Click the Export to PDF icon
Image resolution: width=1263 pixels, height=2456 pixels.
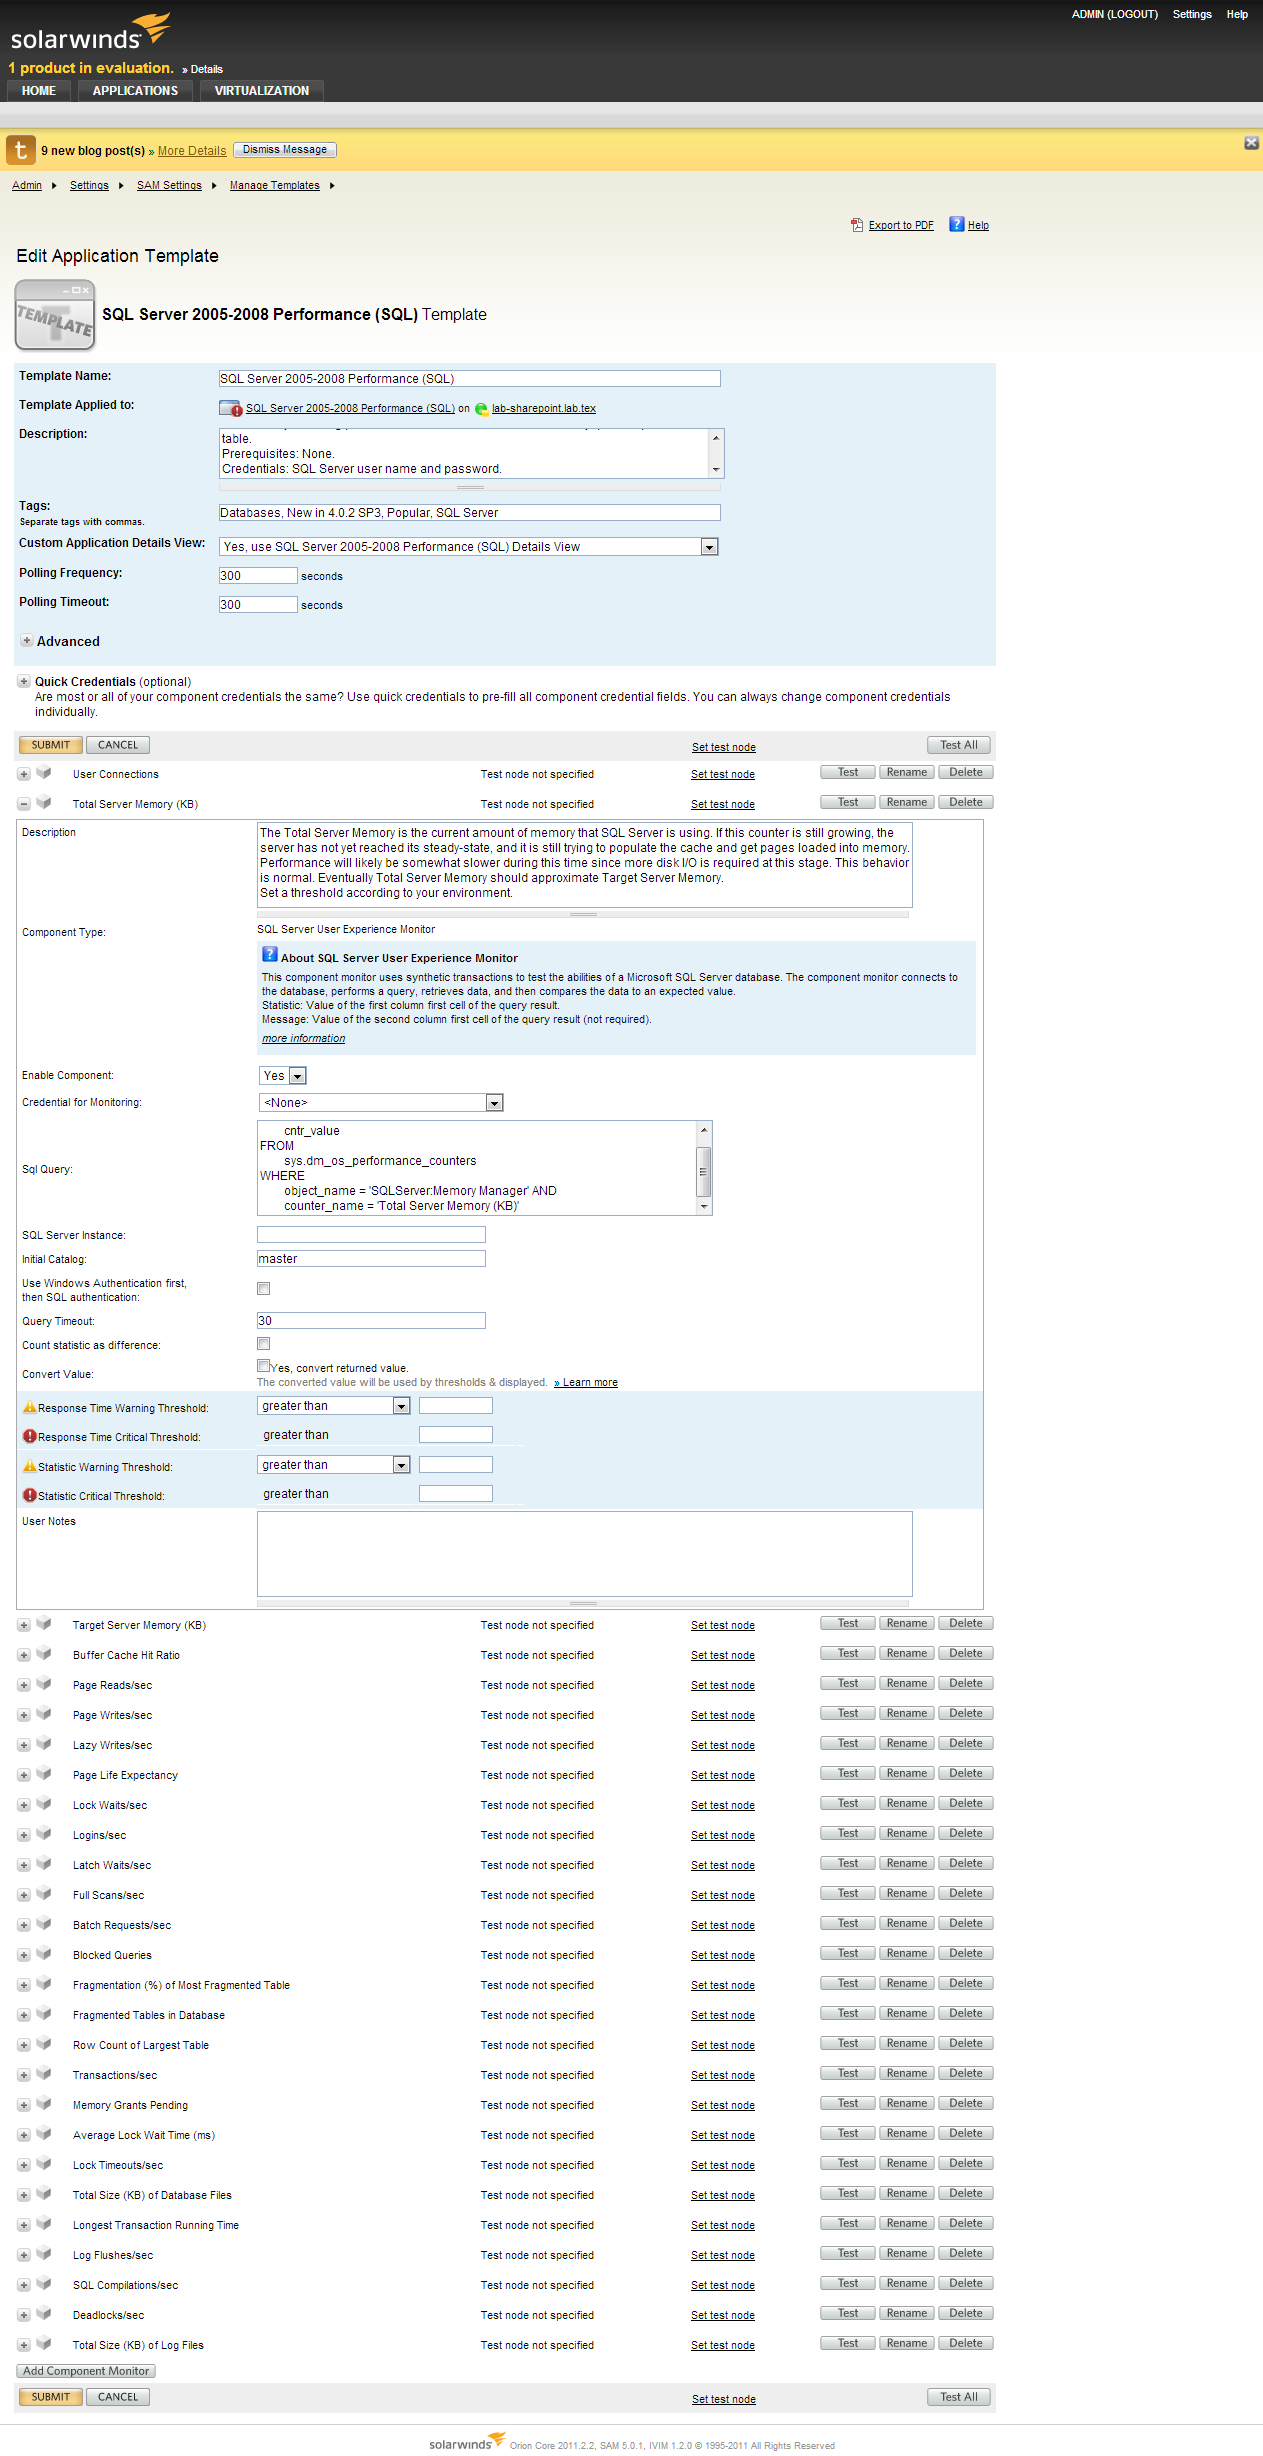click(x=857, y=225)
